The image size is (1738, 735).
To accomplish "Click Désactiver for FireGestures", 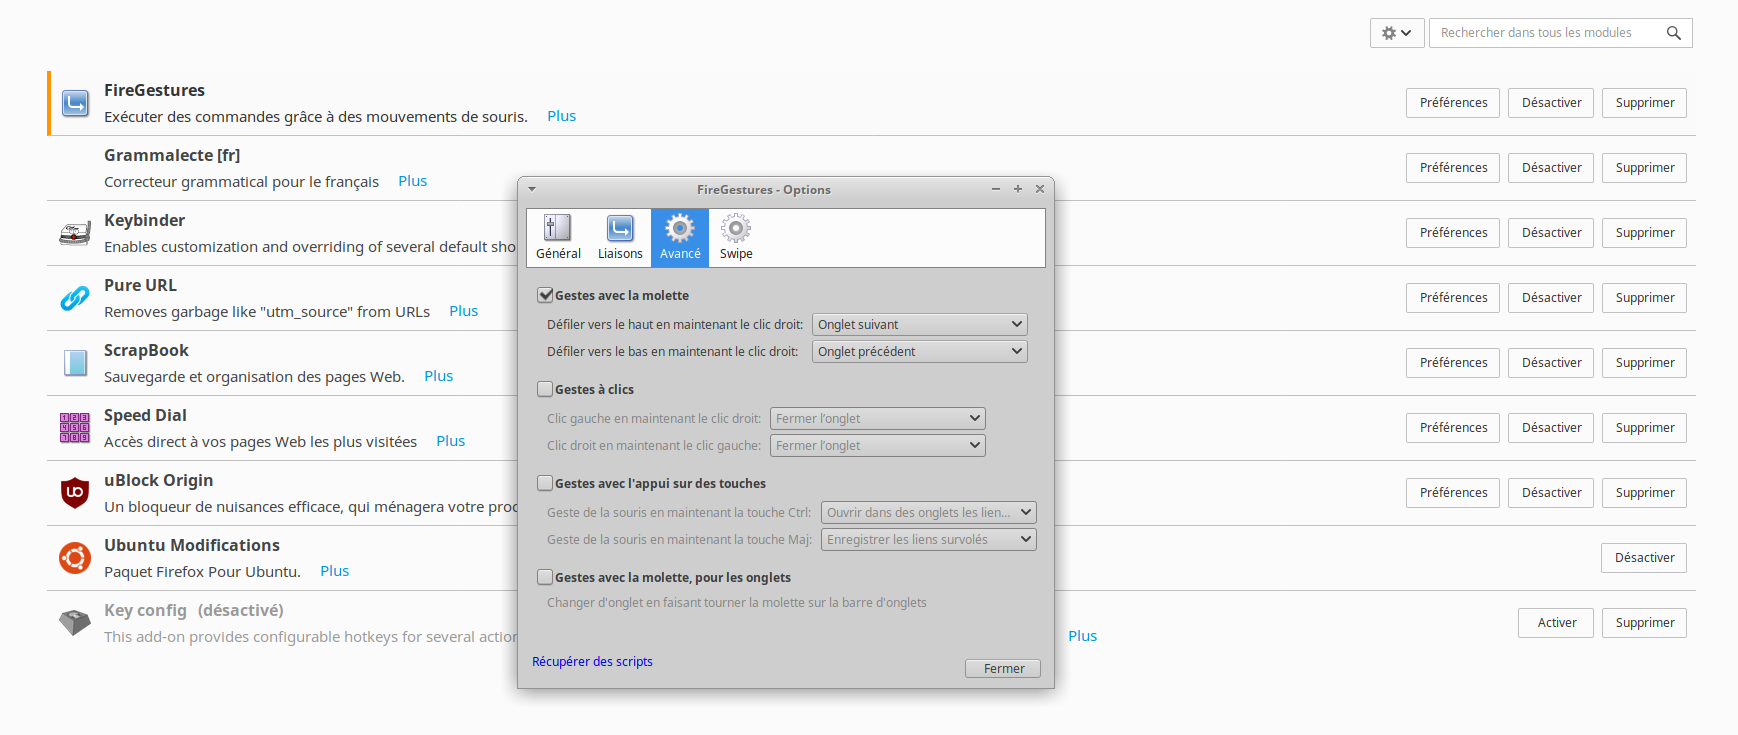I will tap(1551, 103).
